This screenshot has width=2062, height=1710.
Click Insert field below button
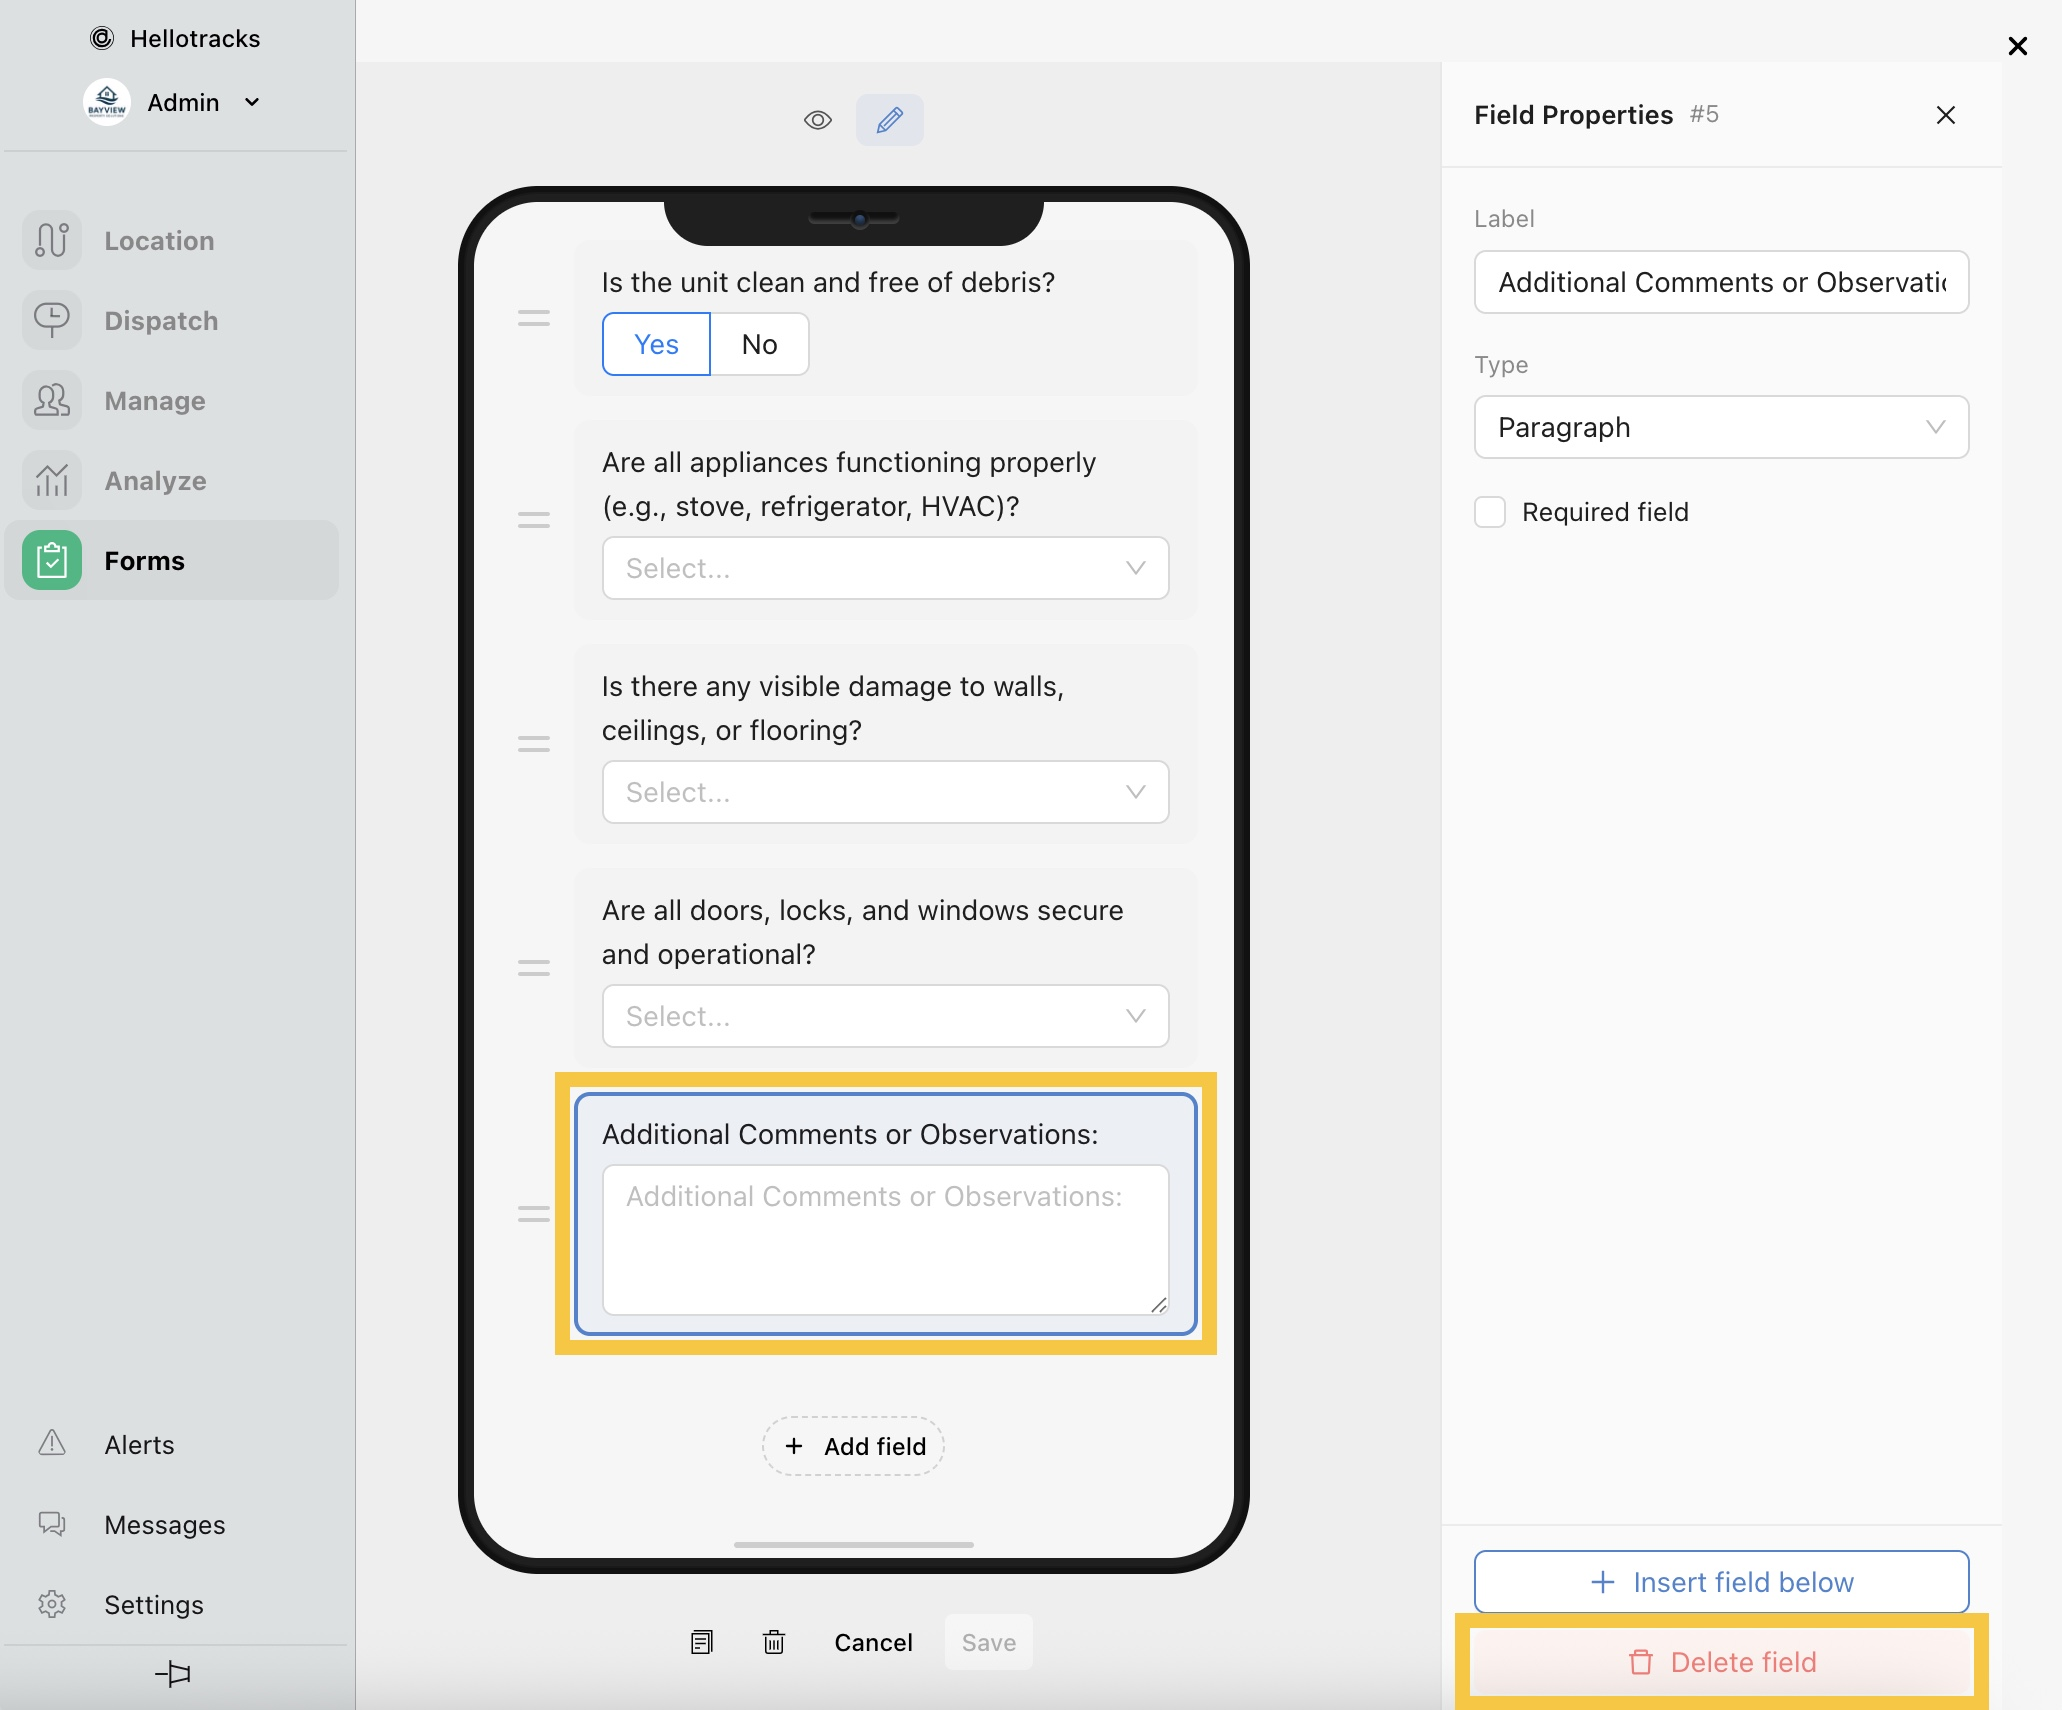click(x=1721, y=1582)
